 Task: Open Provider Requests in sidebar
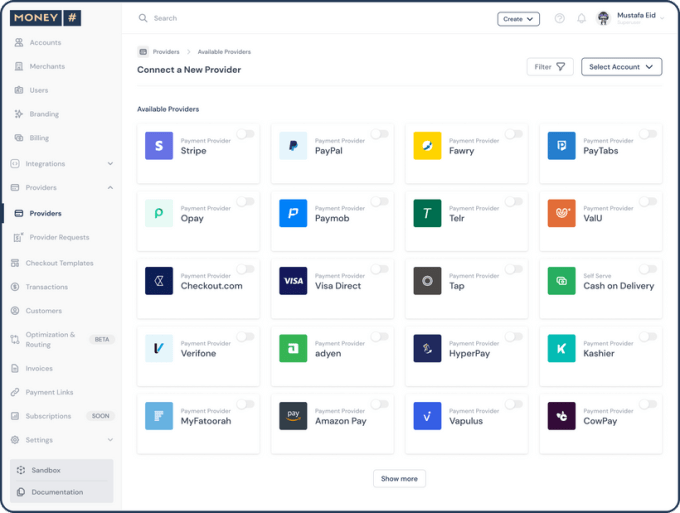tap(61, 237)
